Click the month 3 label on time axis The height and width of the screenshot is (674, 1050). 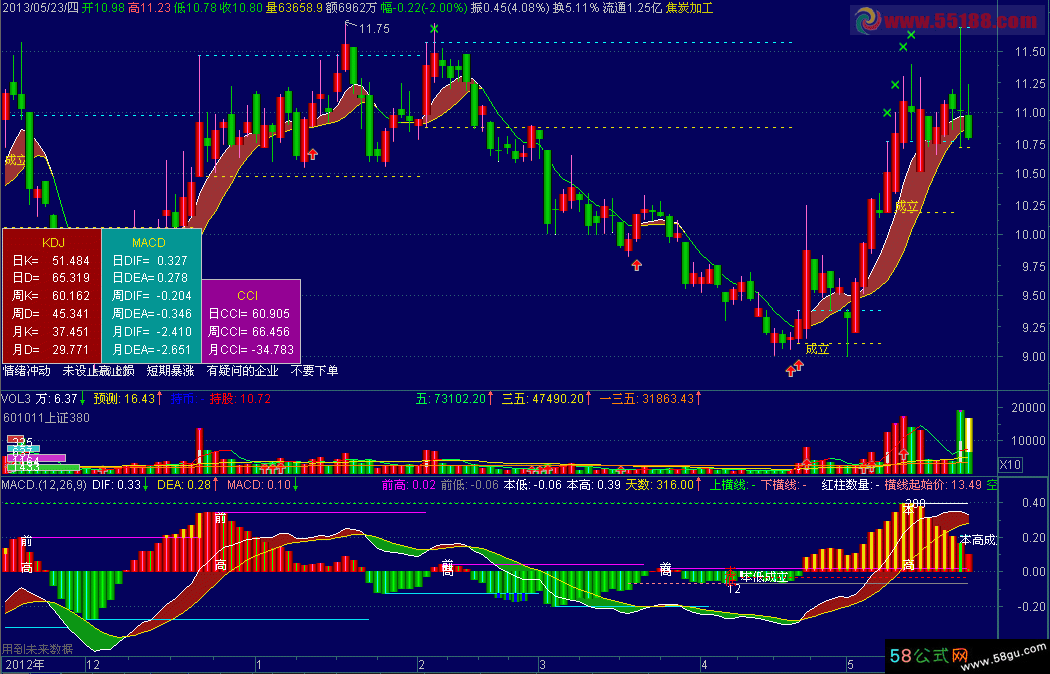pyautogui.click(x=542, y=665)
